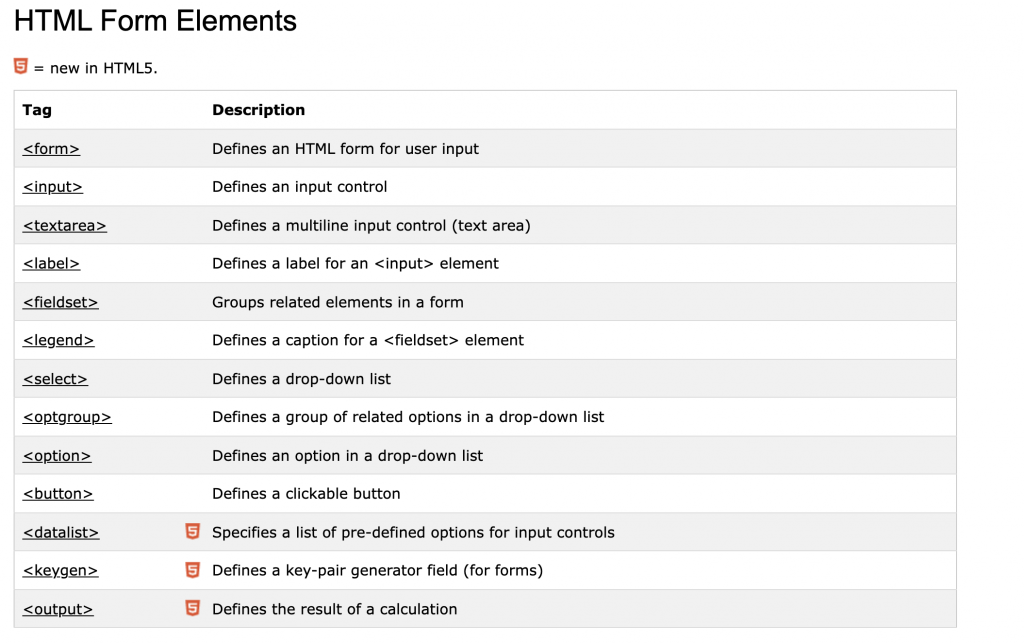Click the HTML5 icon beside the output row
Viewport: 1024px width, 643px height.
(x=192, y=608)
